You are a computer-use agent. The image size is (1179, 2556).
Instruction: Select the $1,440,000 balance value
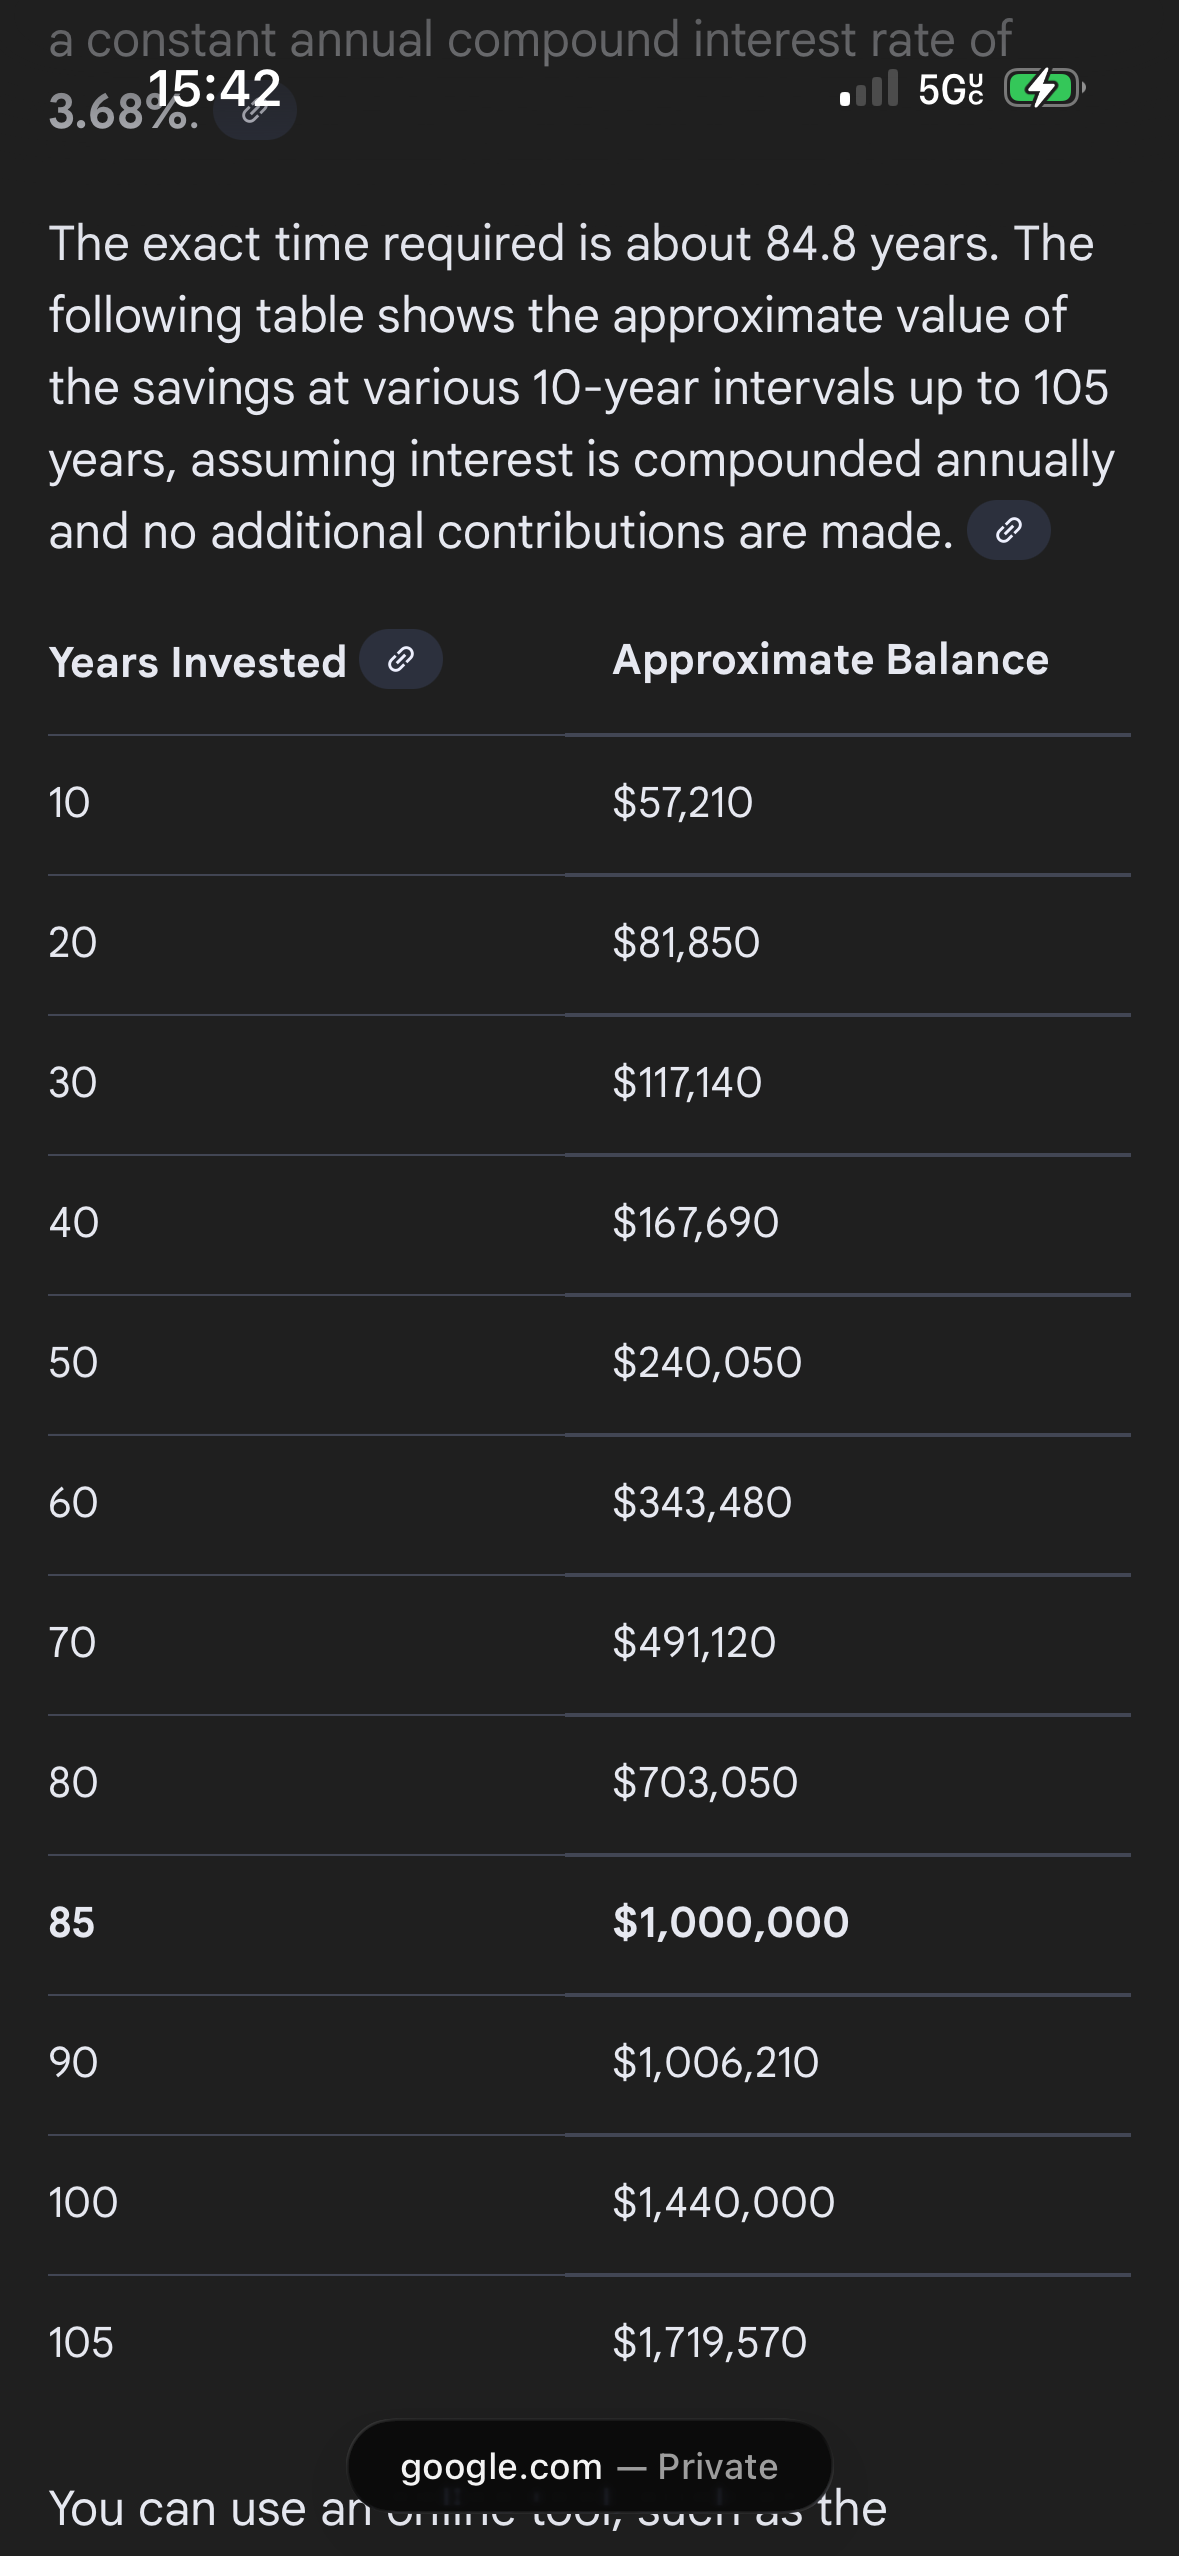pyautogui.click(x=723, y=2202)
